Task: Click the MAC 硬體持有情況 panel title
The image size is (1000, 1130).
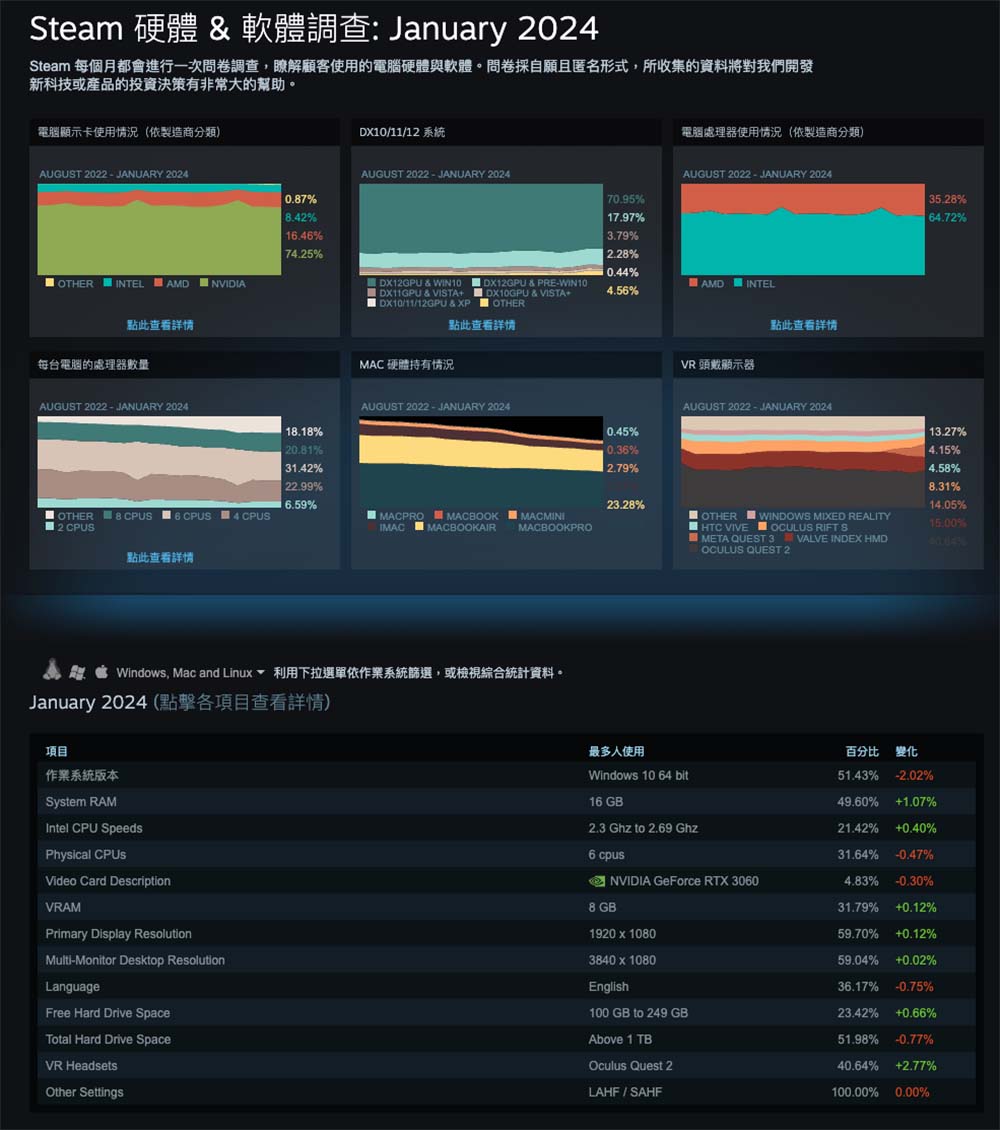Action: (406, 365)
